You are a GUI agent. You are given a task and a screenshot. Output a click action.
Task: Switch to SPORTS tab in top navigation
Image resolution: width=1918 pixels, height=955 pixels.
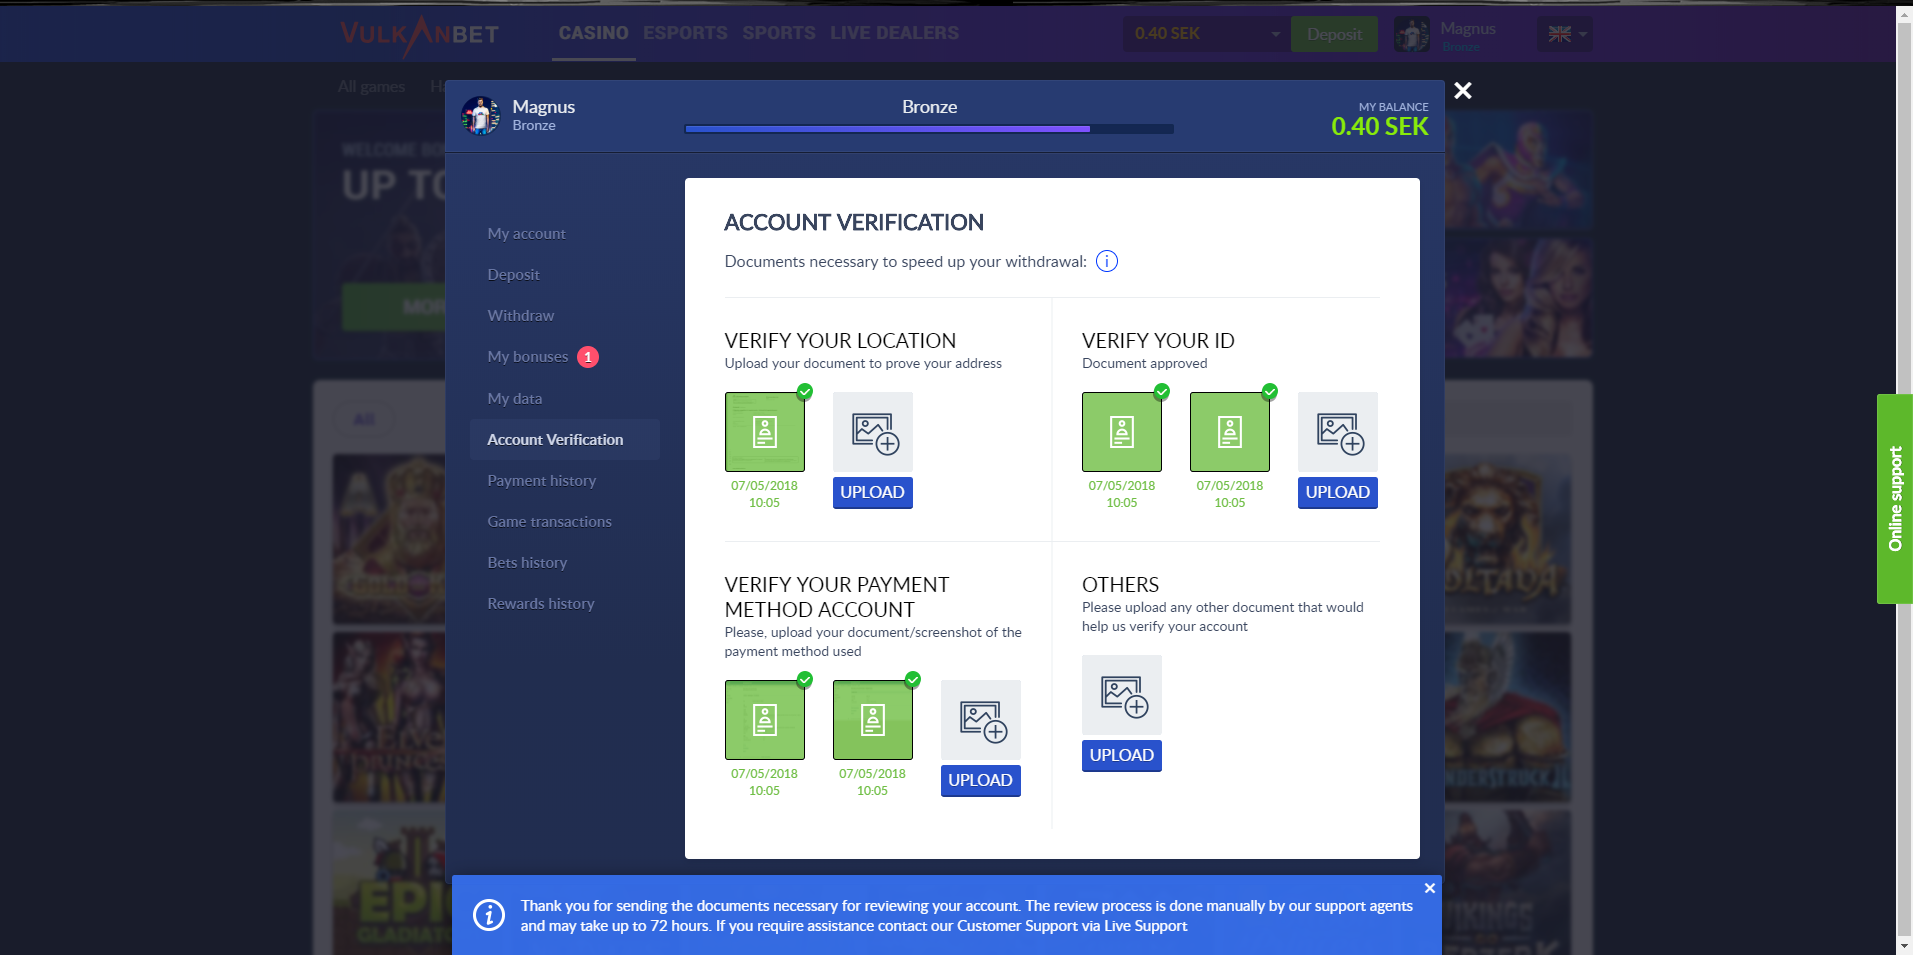coord(778,33)
